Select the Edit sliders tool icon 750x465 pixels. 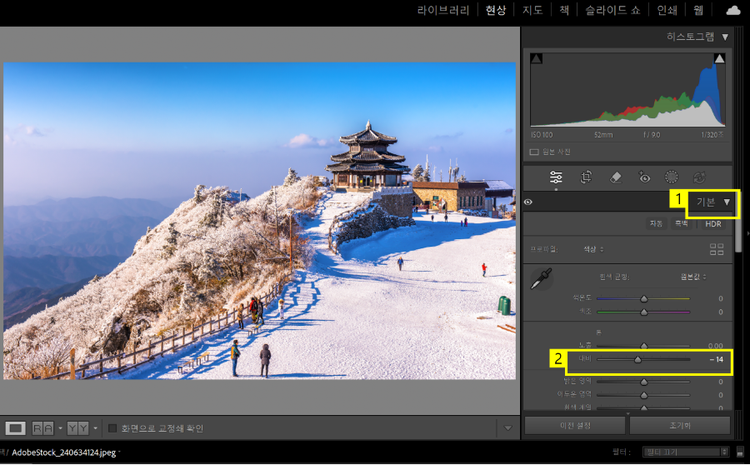pyautogui.click(x=556, y=177)
